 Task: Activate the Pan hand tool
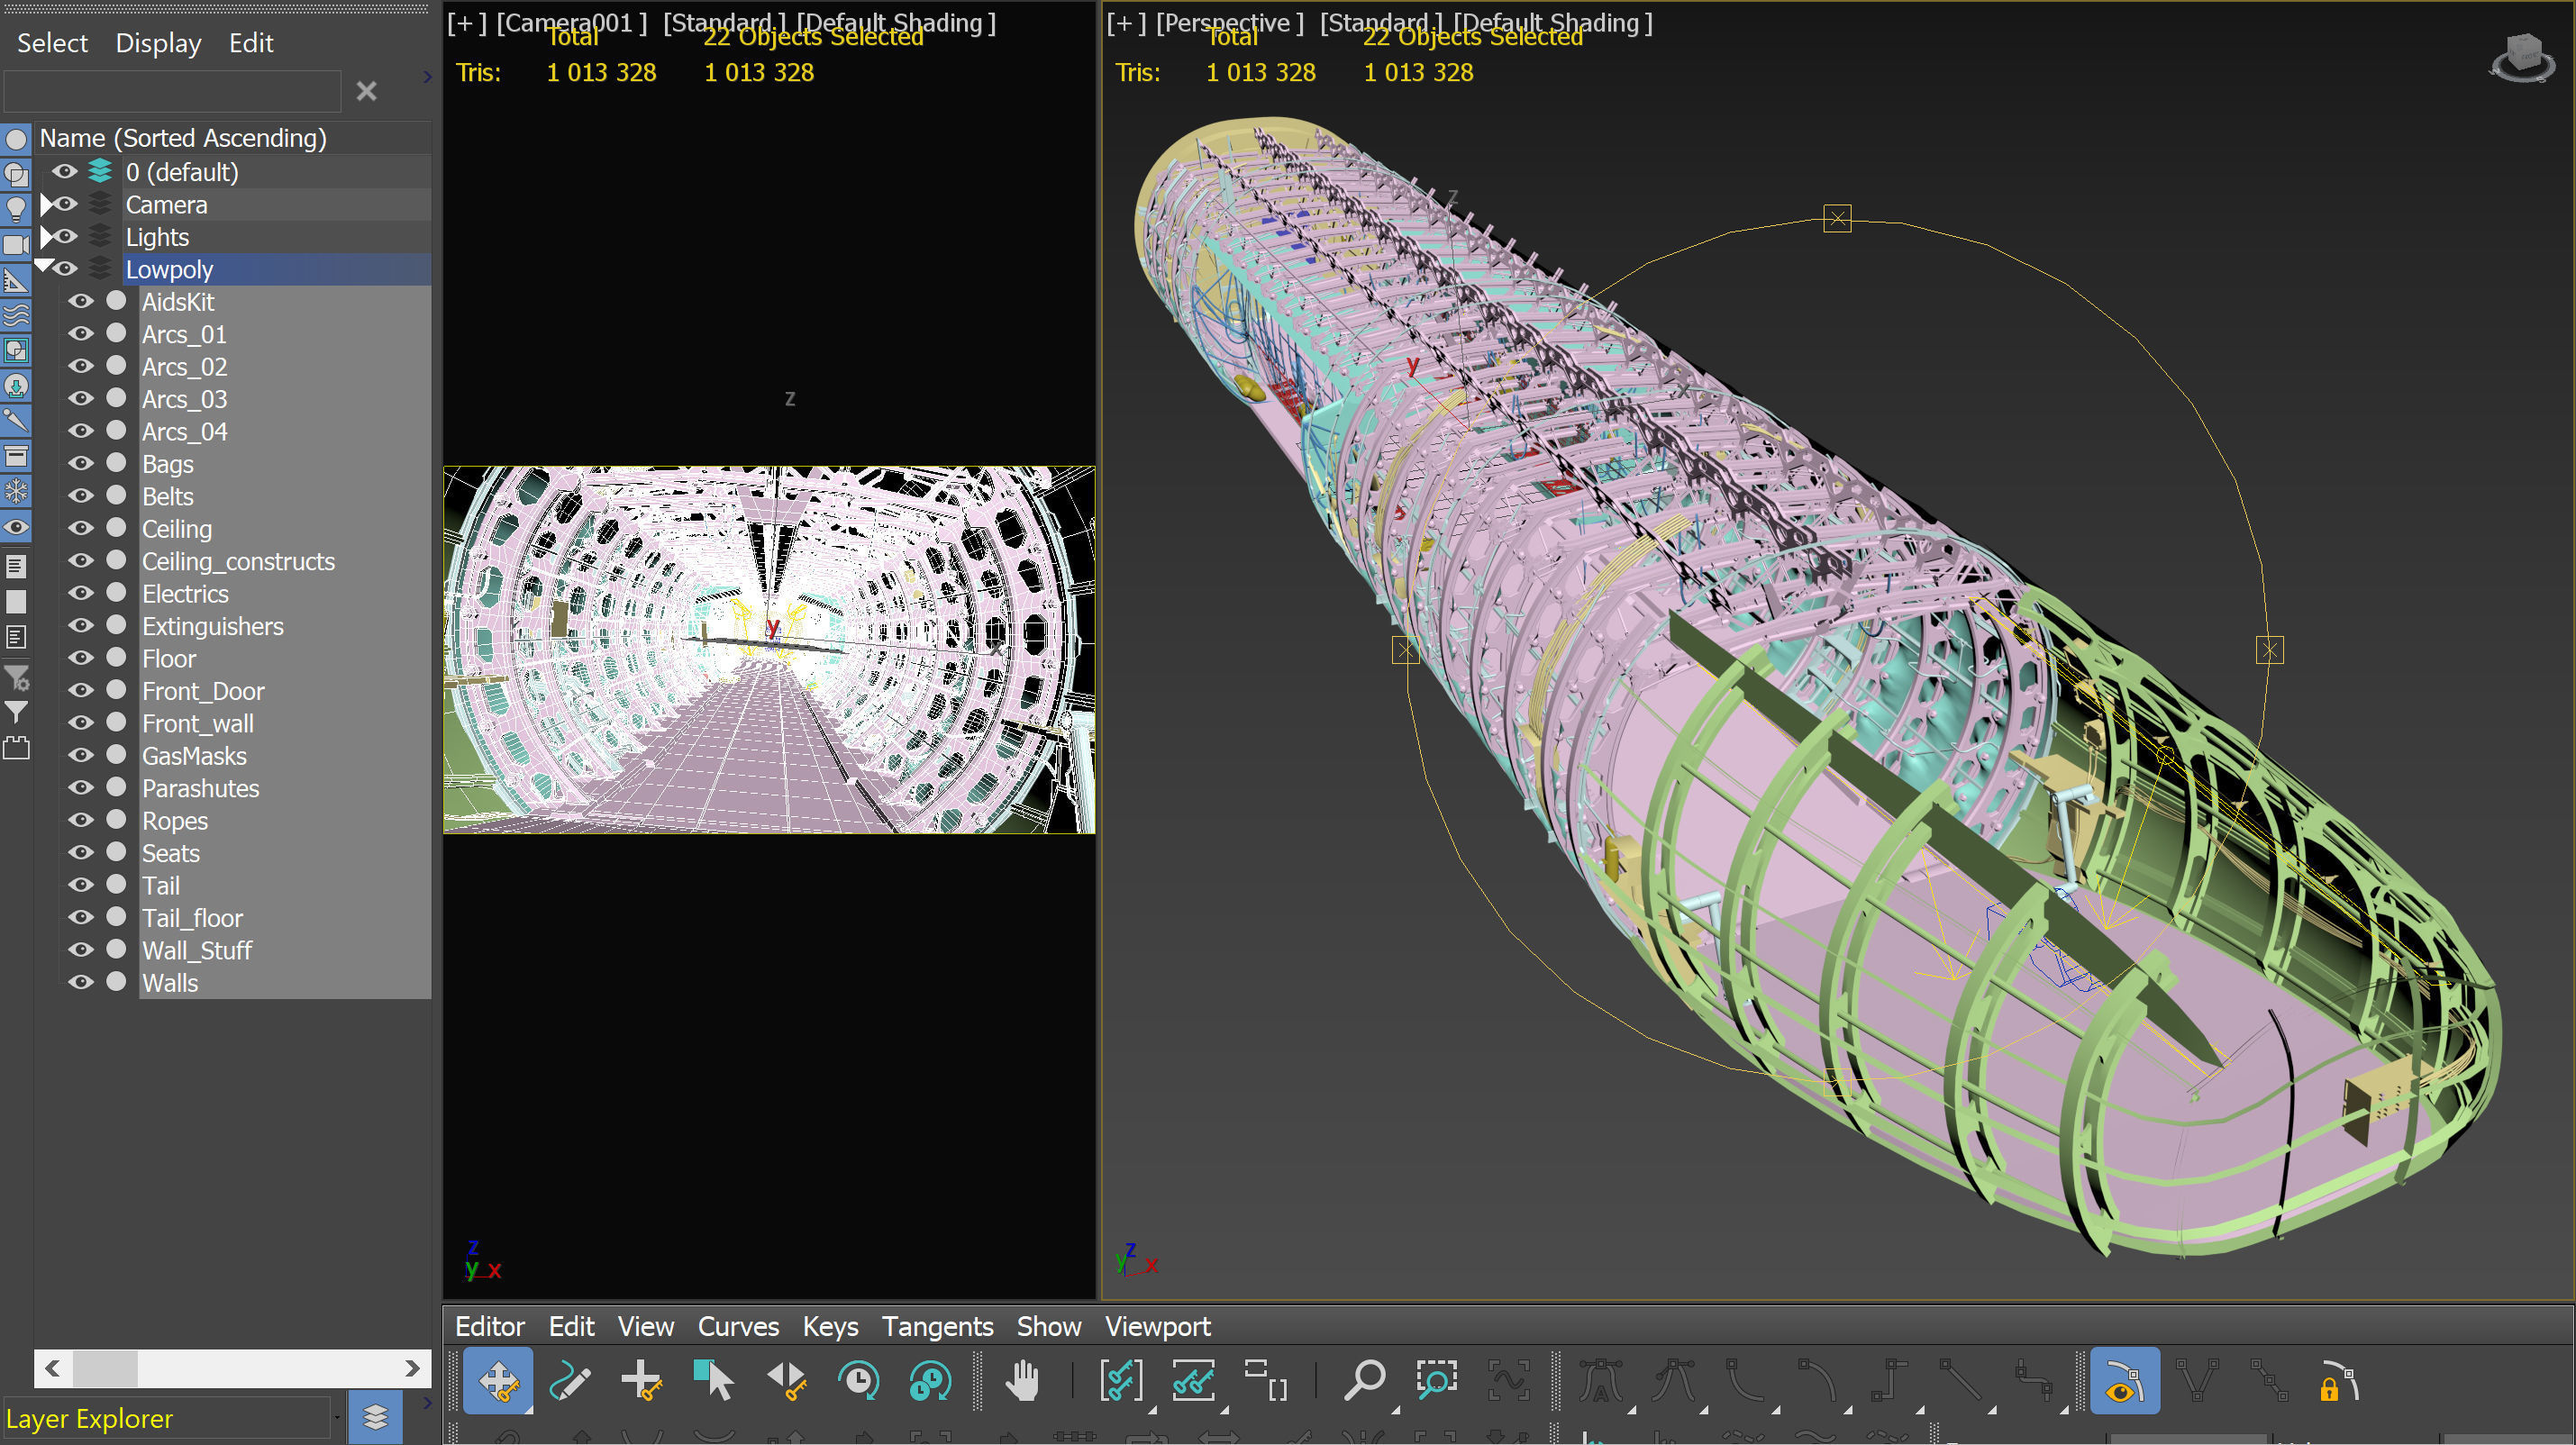click(1022, 1382)
